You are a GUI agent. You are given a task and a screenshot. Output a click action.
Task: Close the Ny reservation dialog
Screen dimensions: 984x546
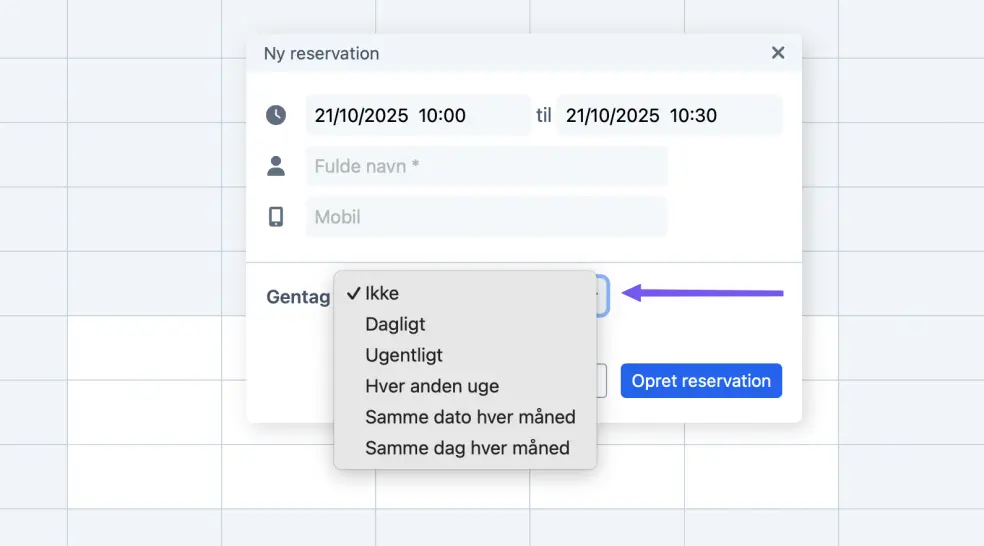(x=778, y=53)
